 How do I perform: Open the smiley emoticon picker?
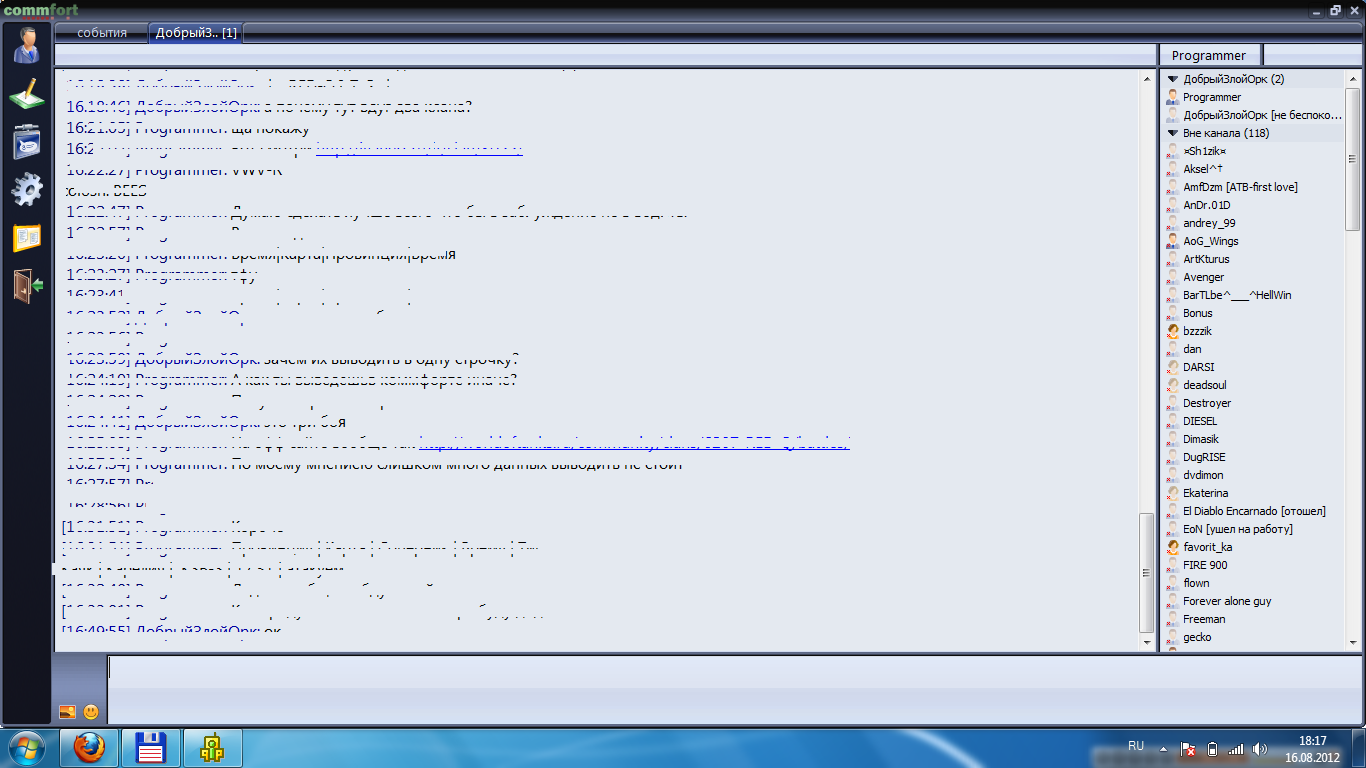click(91, 712)
